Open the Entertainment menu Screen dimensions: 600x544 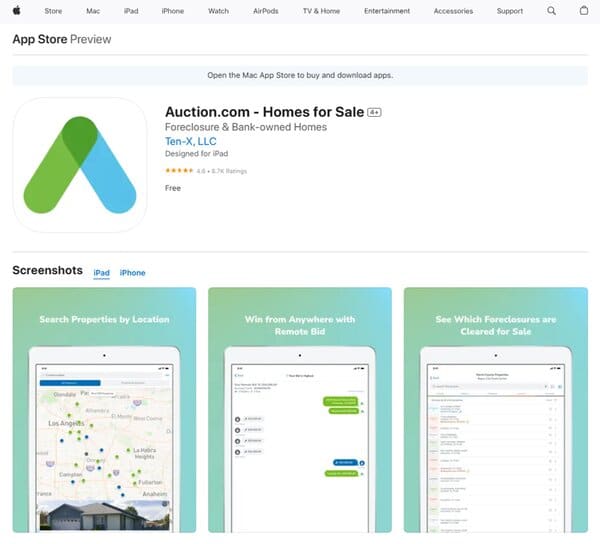pyautogui.click(x=387, y=11)
